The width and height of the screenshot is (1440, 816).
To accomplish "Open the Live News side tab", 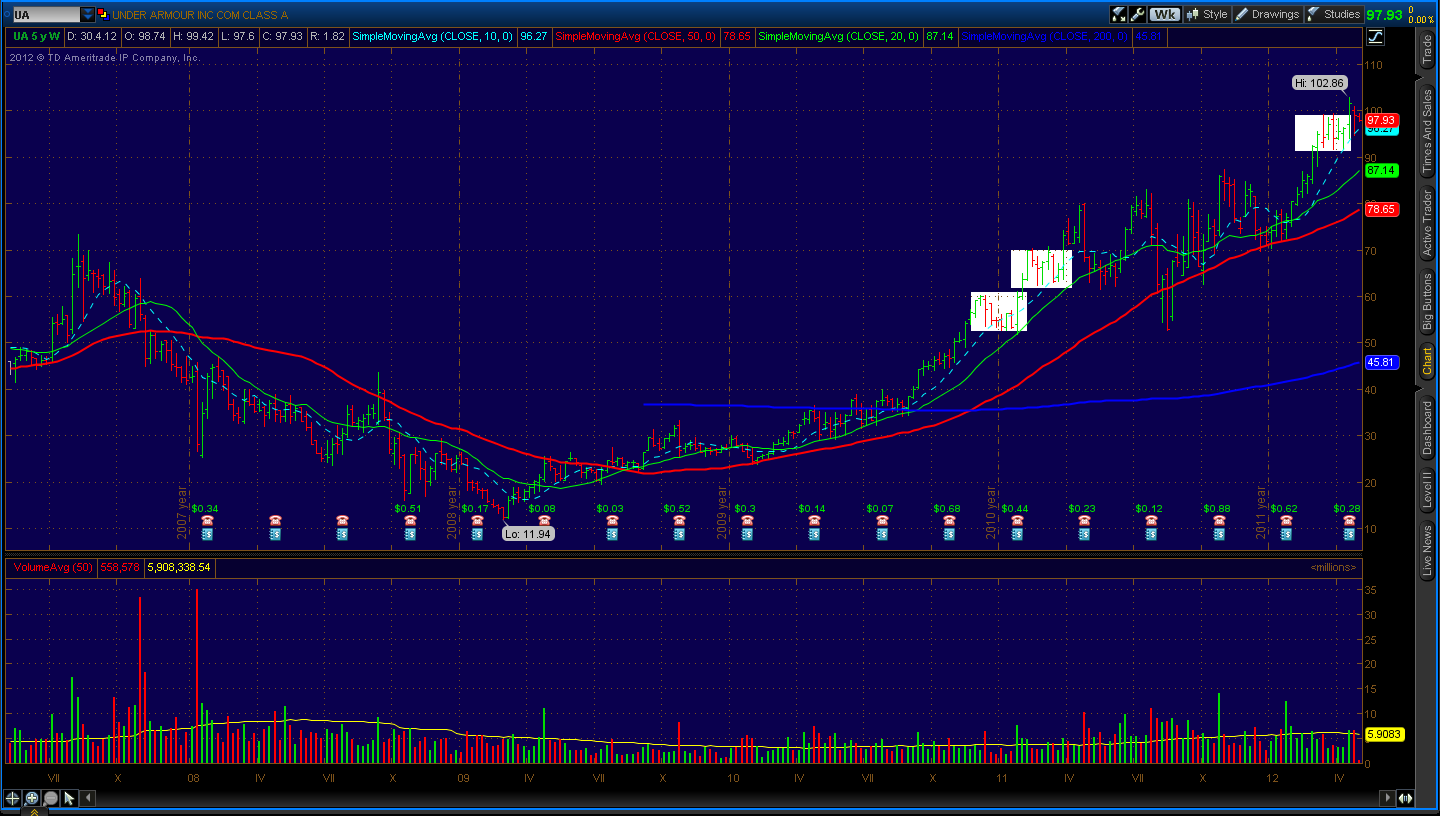I will 1427,549.
